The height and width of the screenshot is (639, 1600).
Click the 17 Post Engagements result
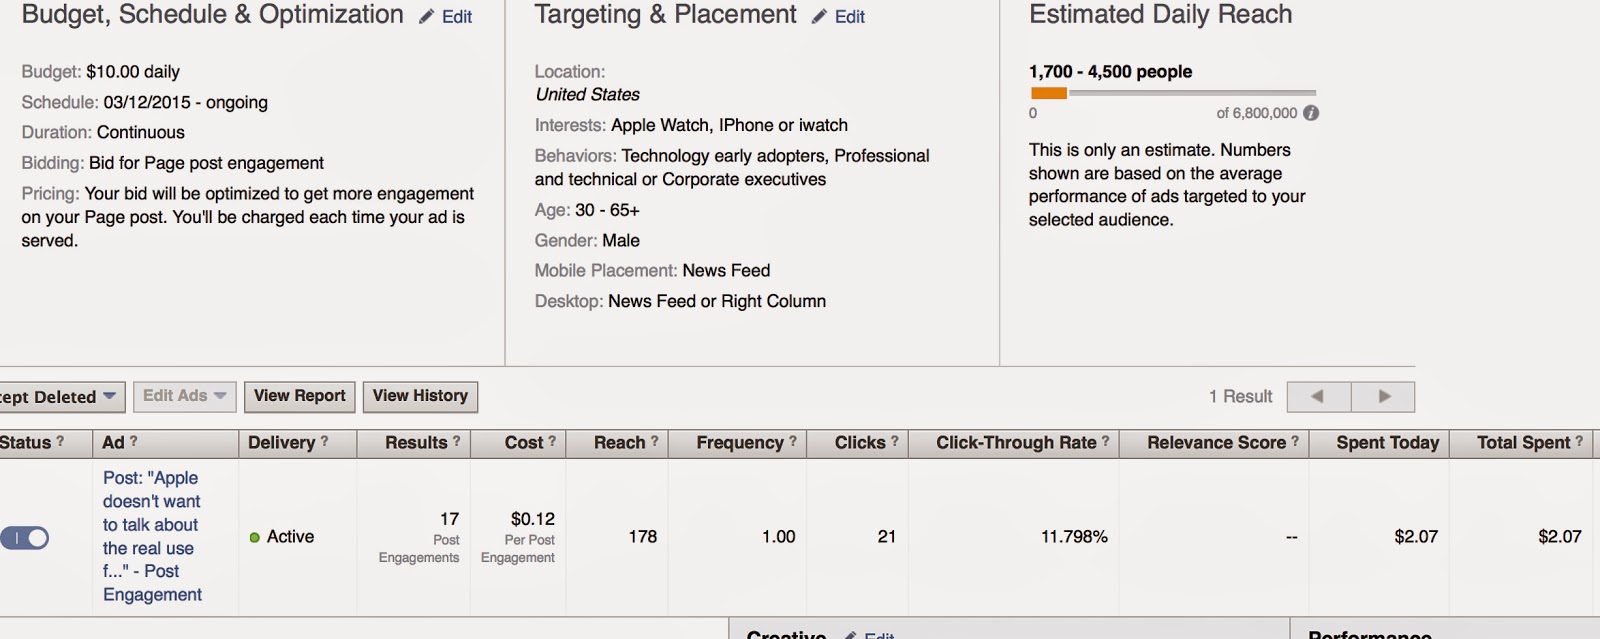click(419, 538)
